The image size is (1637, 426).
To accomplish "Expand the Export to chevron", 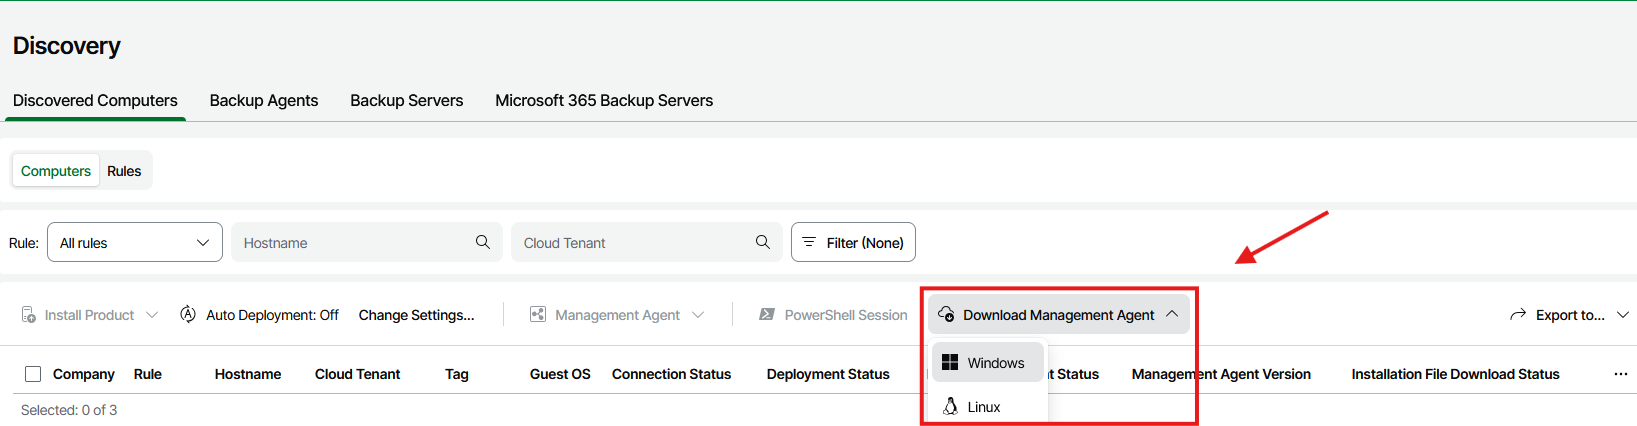I will (1623, 315).
